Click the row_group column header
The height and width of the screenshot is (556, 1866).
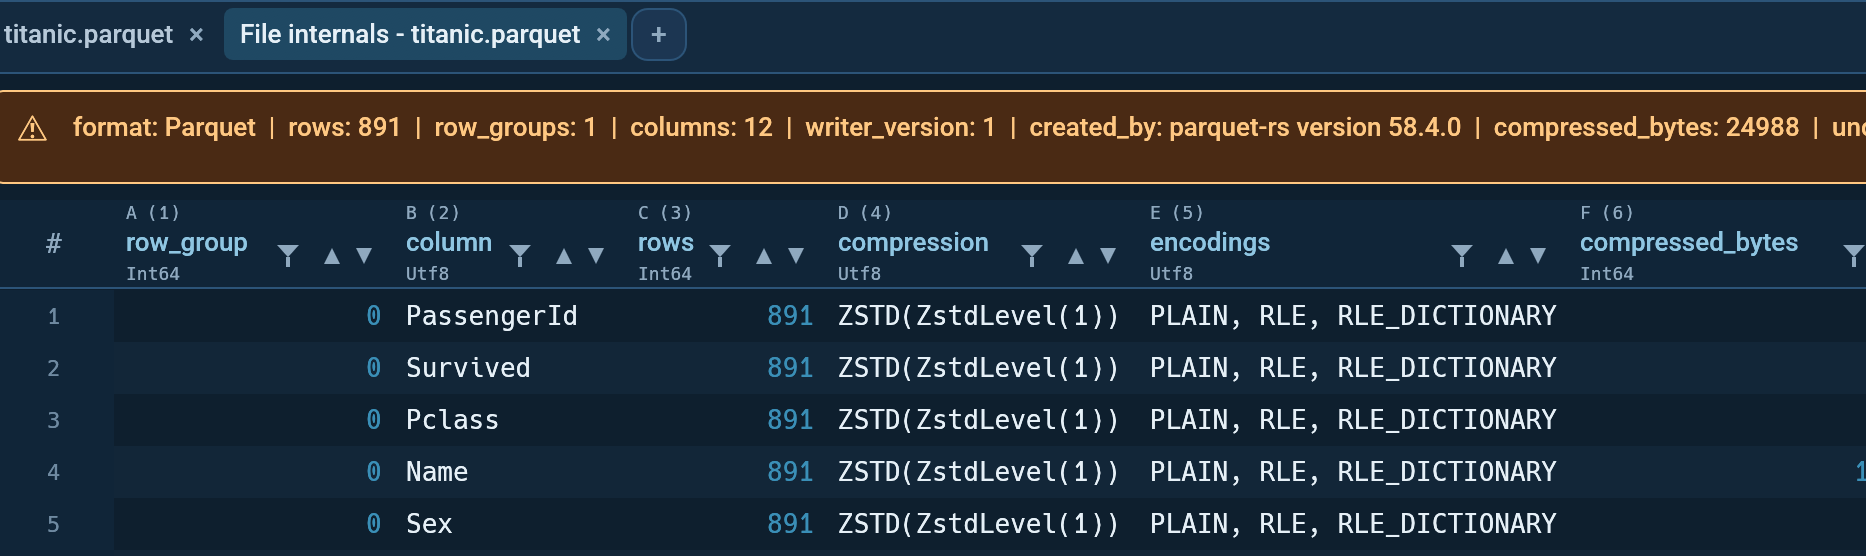[186, 243]
